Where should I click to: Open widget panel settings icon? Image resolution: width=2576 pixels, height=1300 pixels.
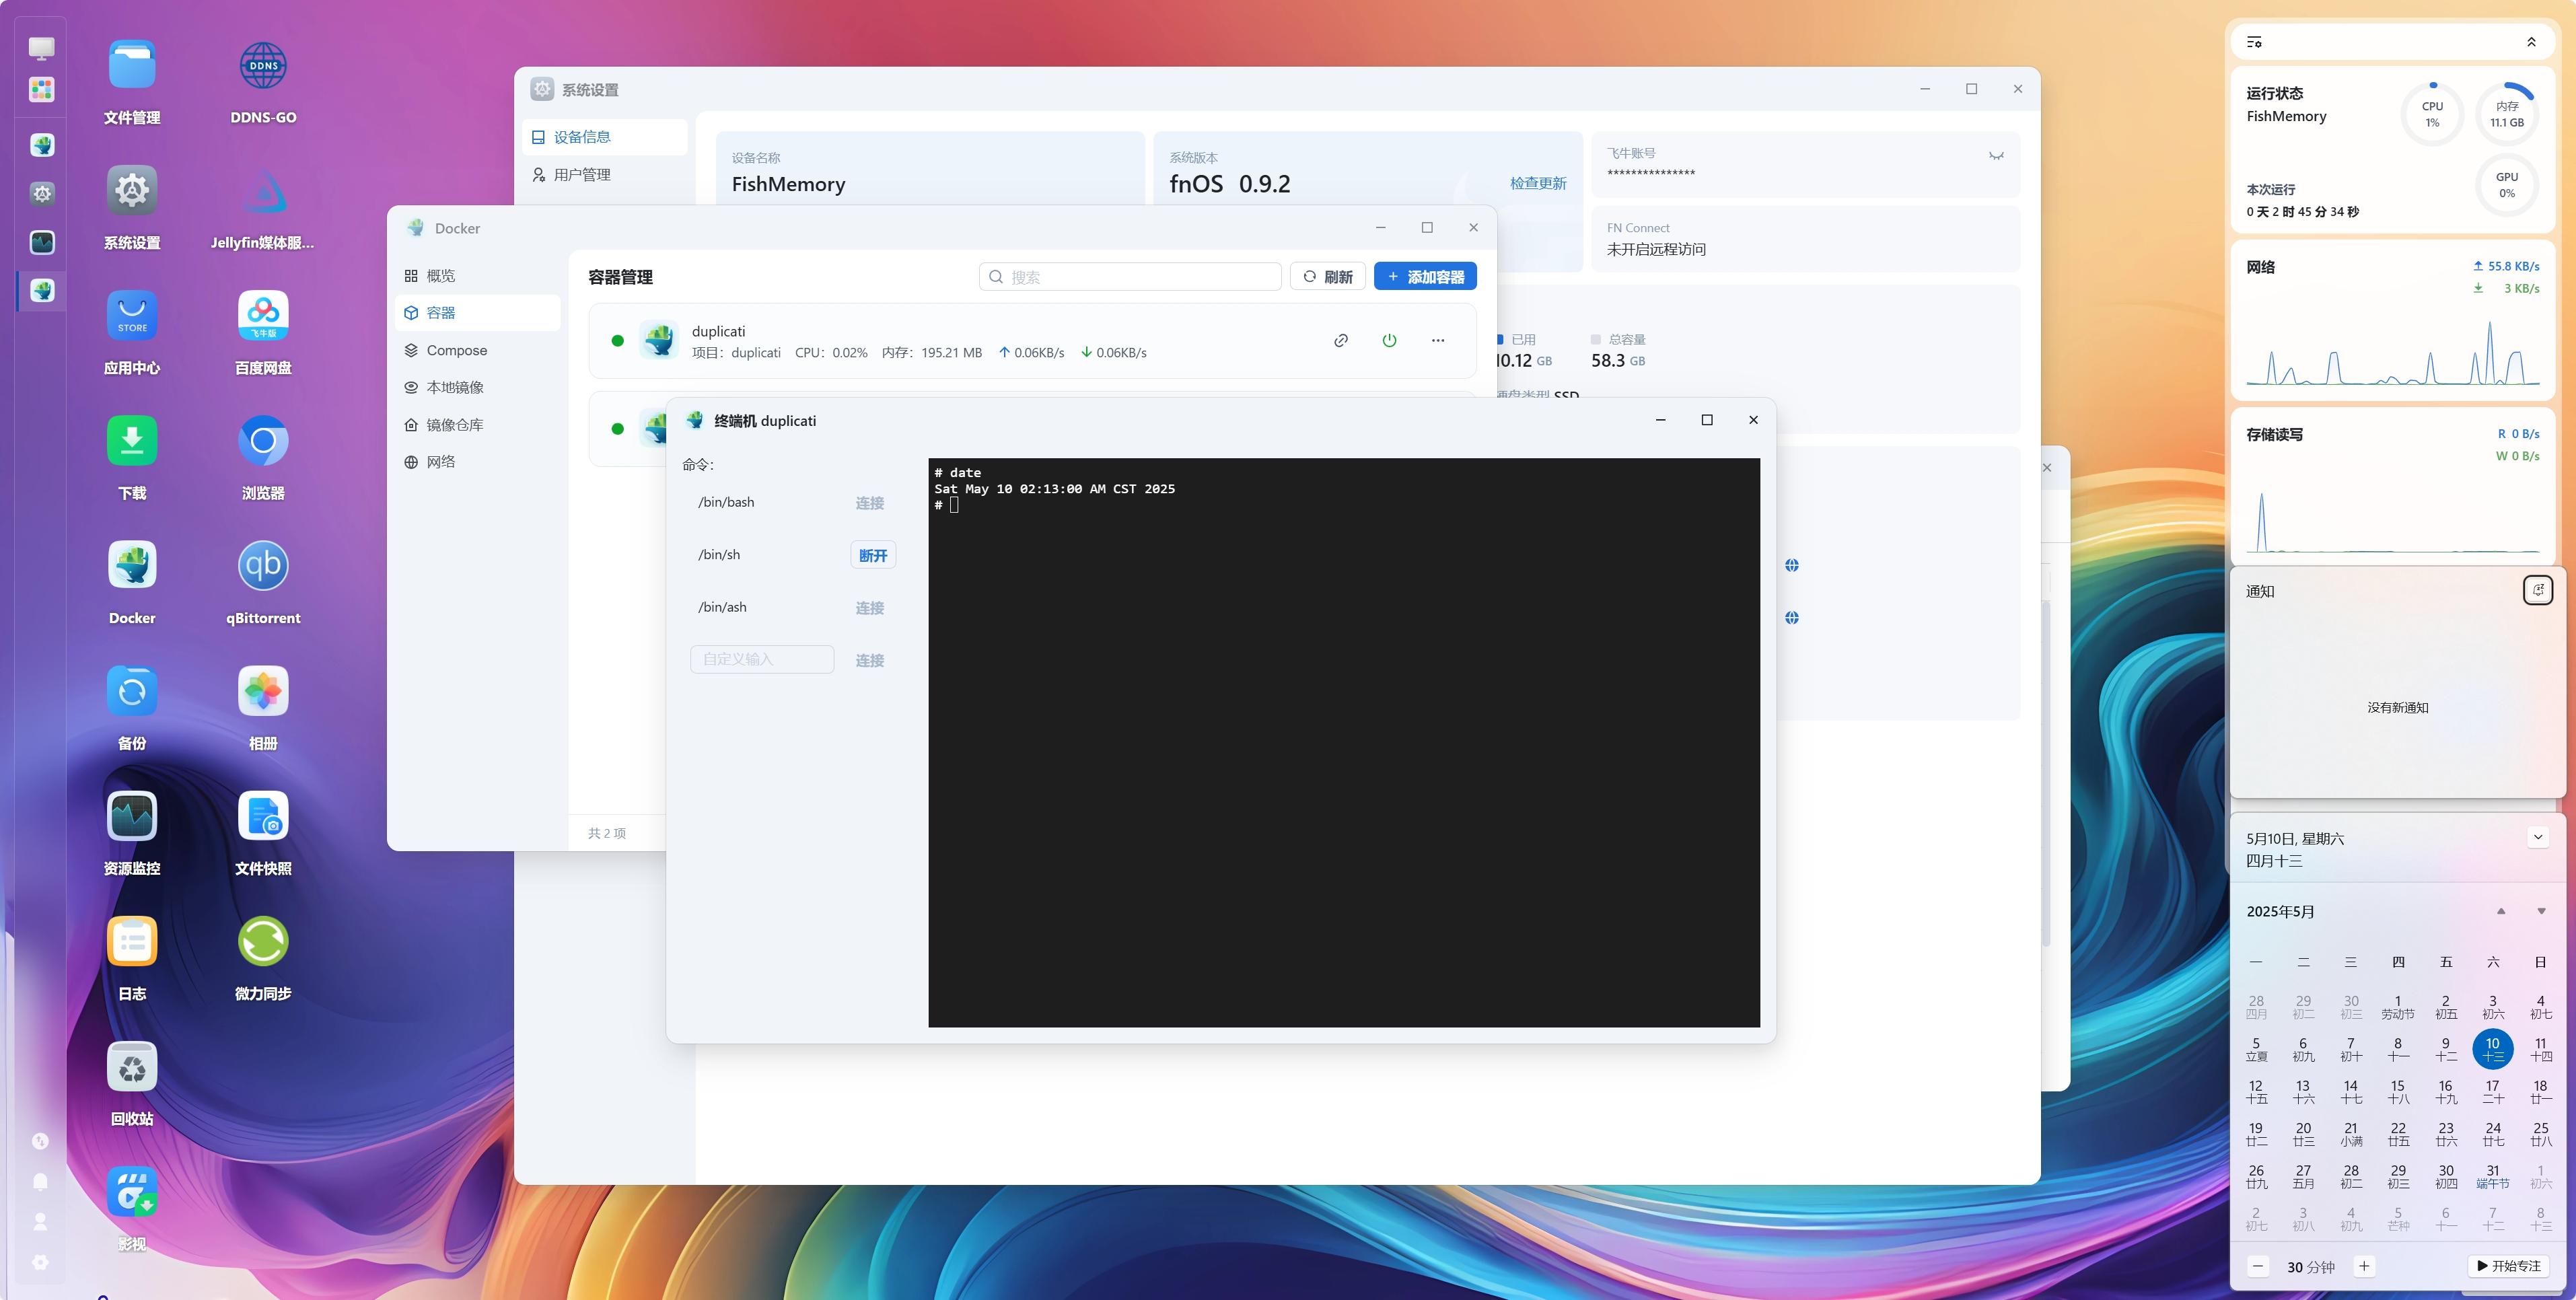click(x=2254, y=42)
